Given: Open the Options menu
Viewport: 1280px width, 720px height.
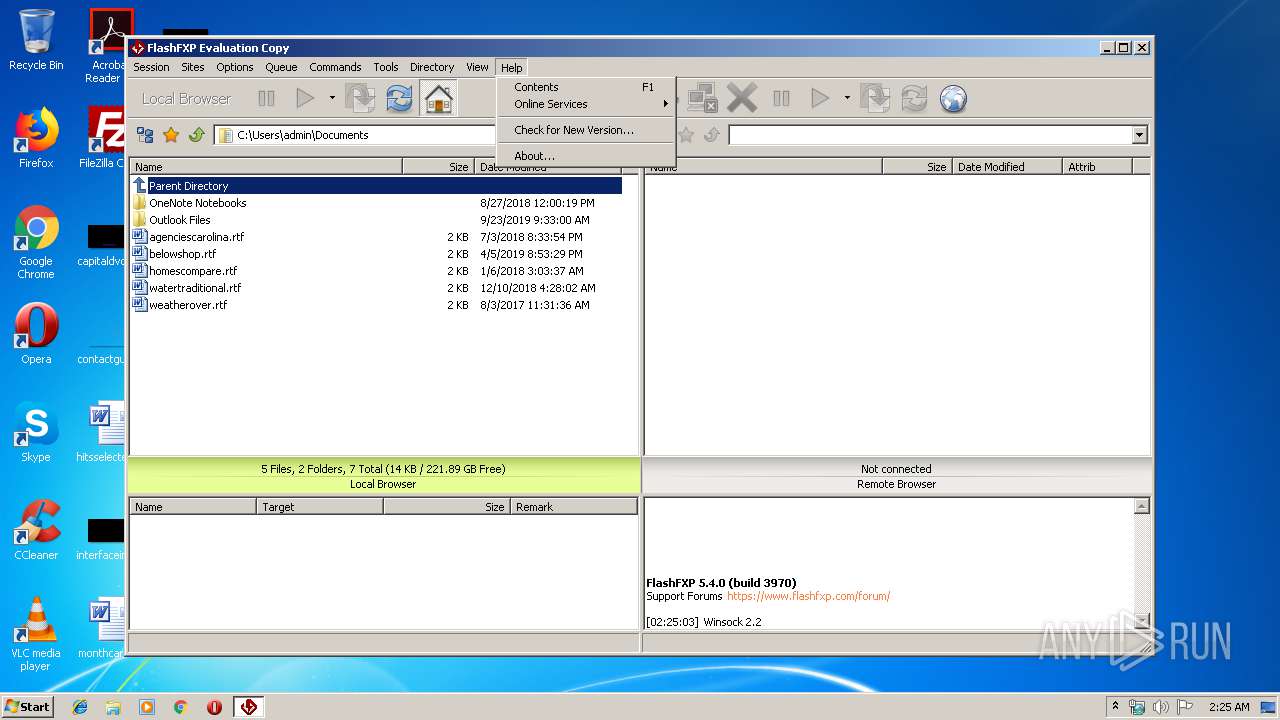Looking at the screenshot, I should tap(235, 67).
